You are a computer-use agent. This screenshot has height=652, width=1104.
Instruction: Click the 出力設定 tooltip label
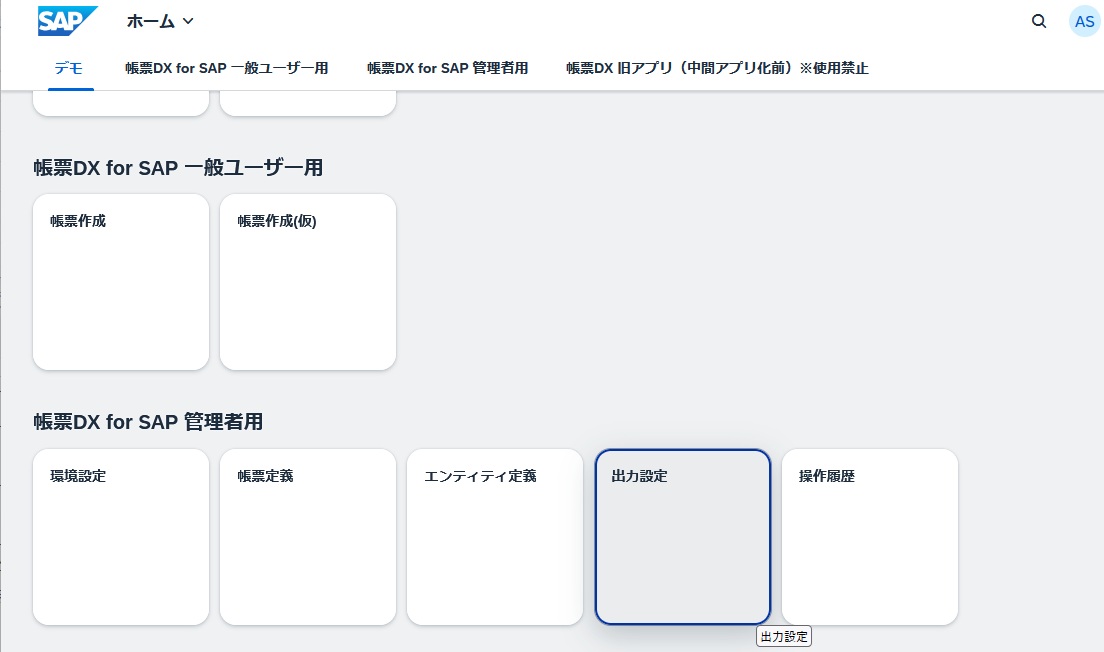click(x=783, y=636)
